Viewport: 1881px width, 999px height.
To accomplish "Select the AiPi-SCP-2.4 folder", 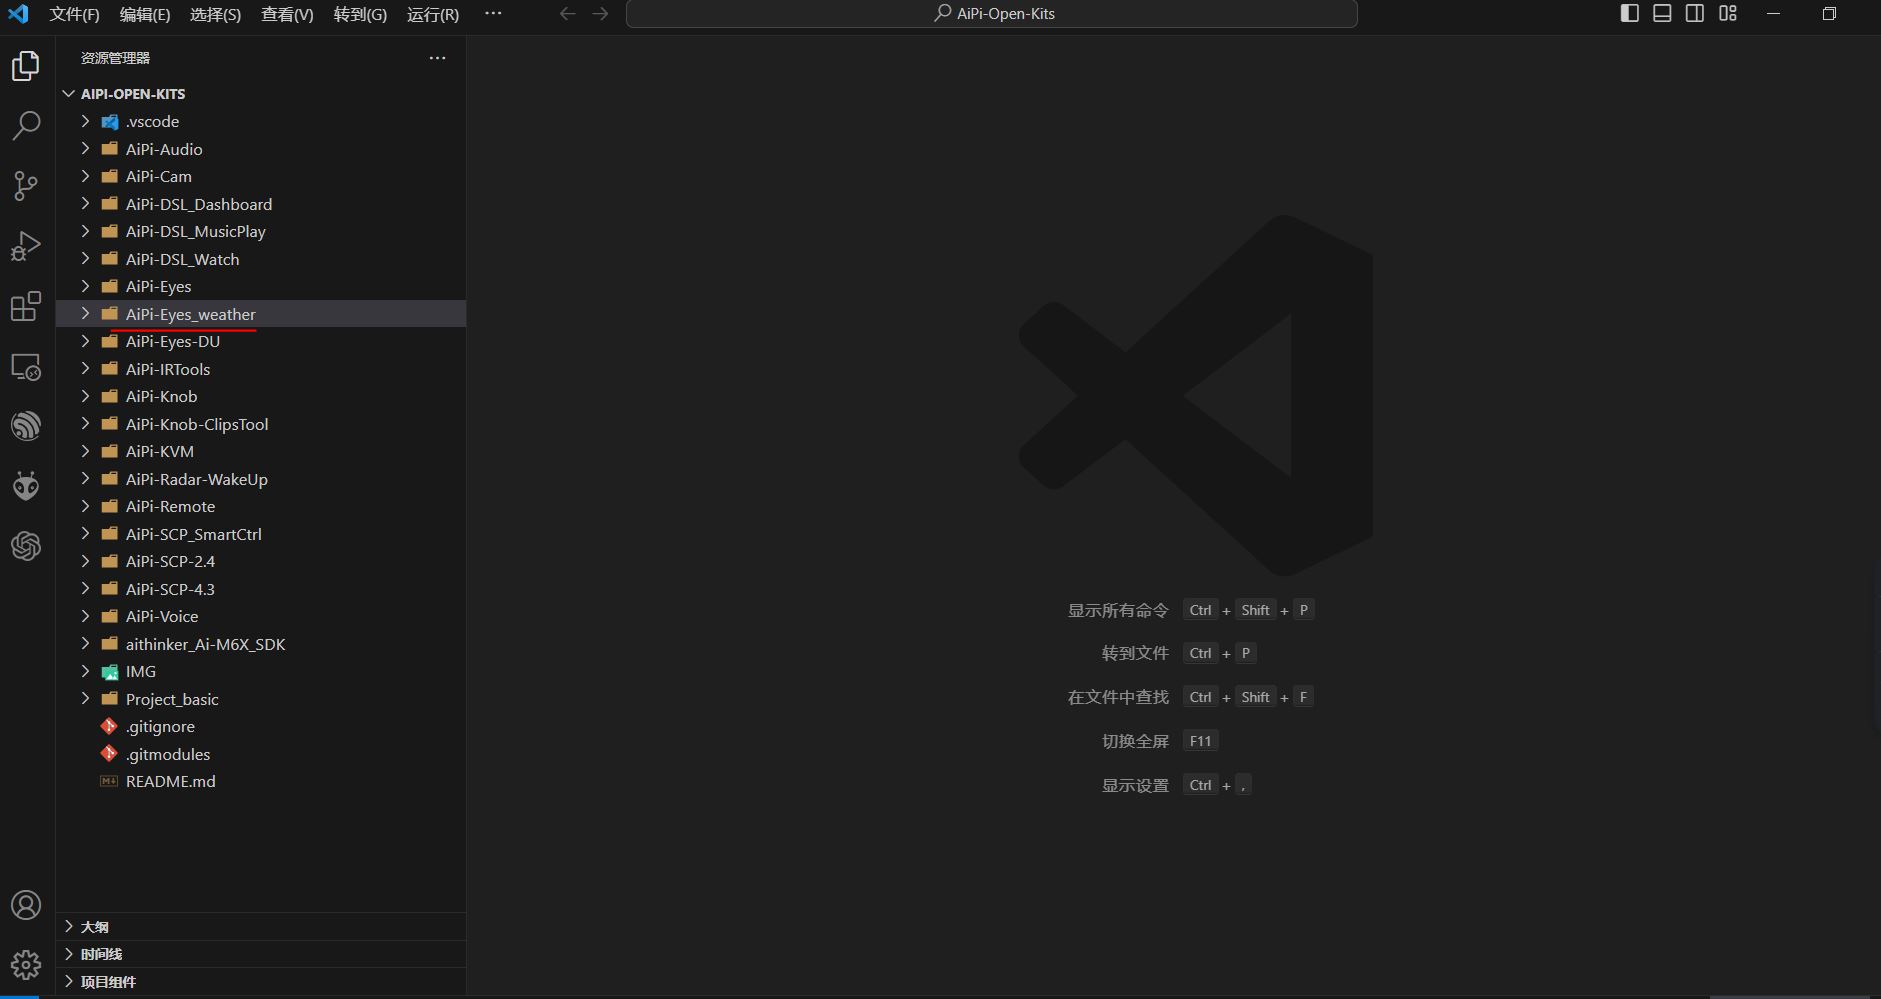I will coord(261,561).
